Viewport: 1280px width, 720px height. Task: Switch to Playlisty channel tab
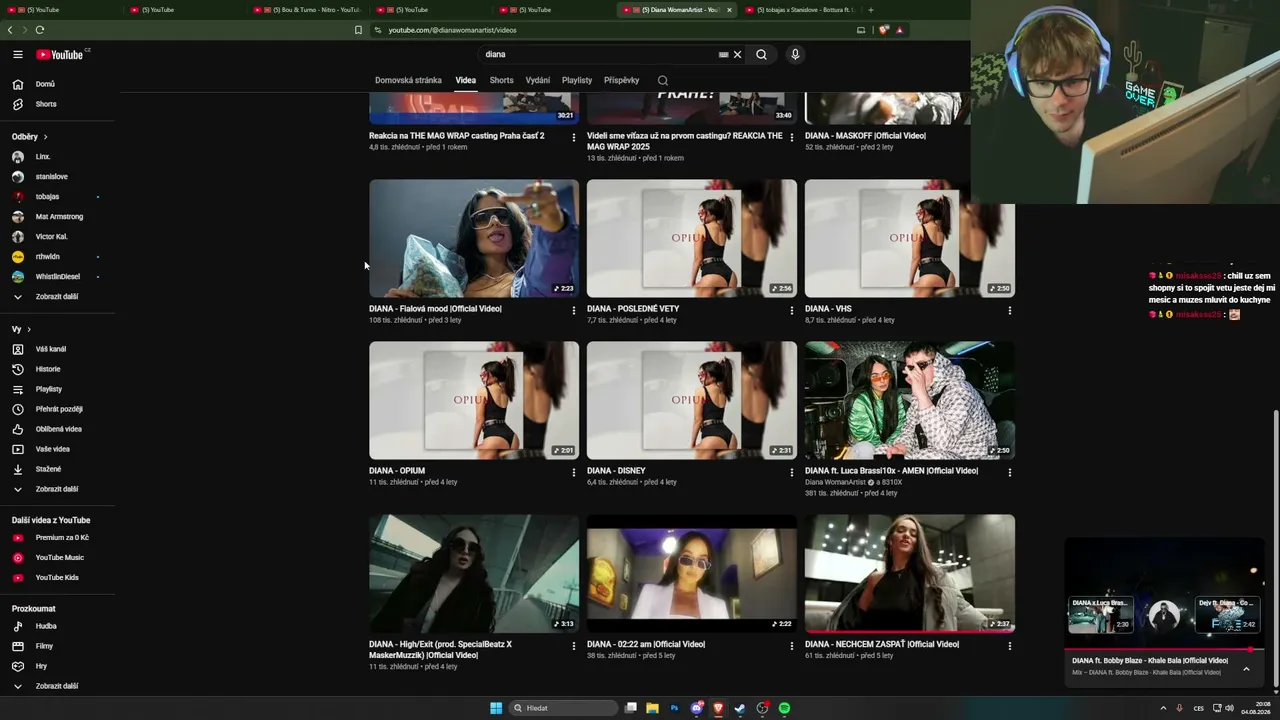[577, 80]
